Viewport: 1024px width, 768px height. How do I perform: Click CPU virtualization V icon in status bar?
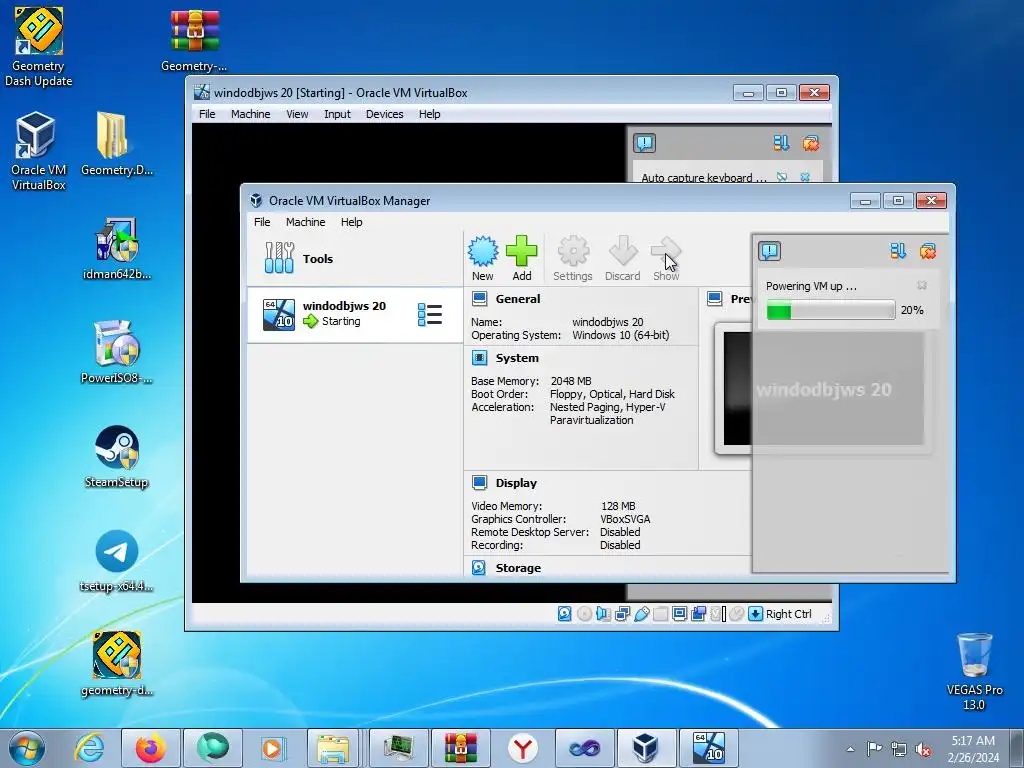(x=718, y=614)
